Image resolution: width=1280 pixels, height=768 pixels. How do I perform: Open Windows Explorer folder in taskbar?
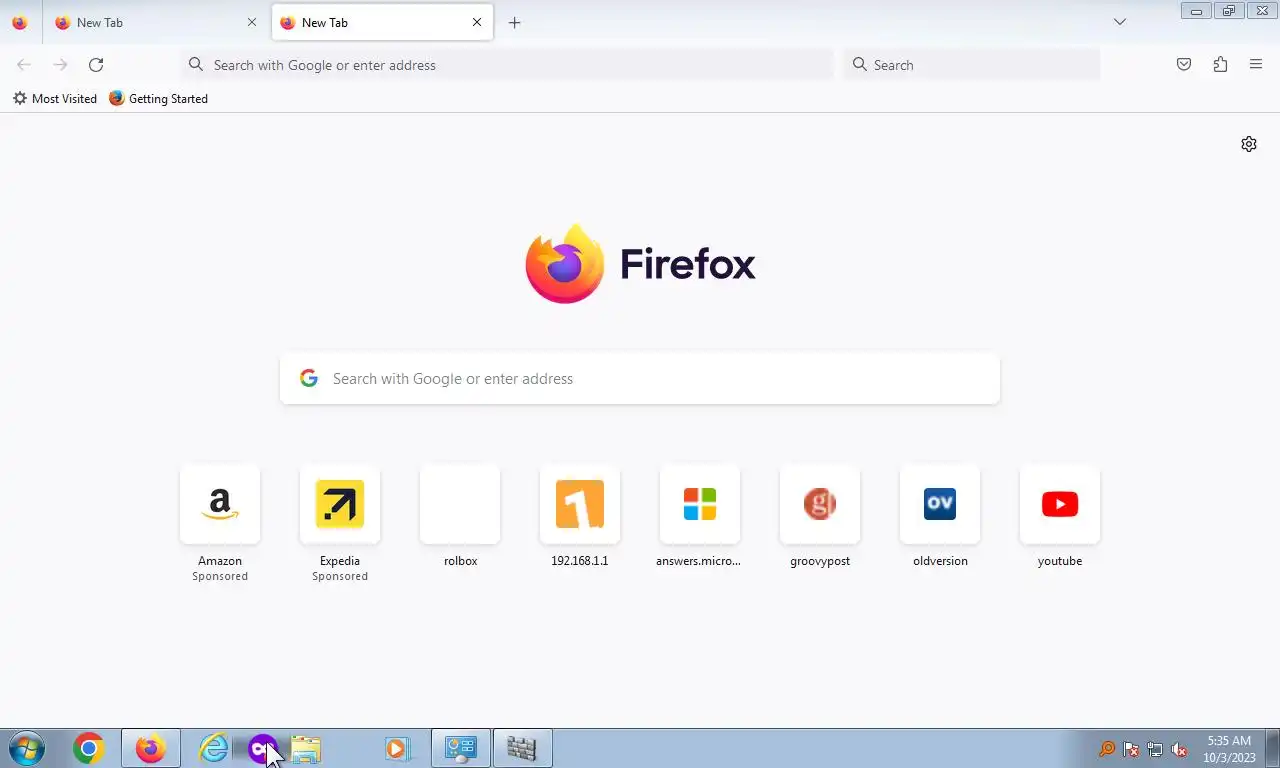coord(306,748)
